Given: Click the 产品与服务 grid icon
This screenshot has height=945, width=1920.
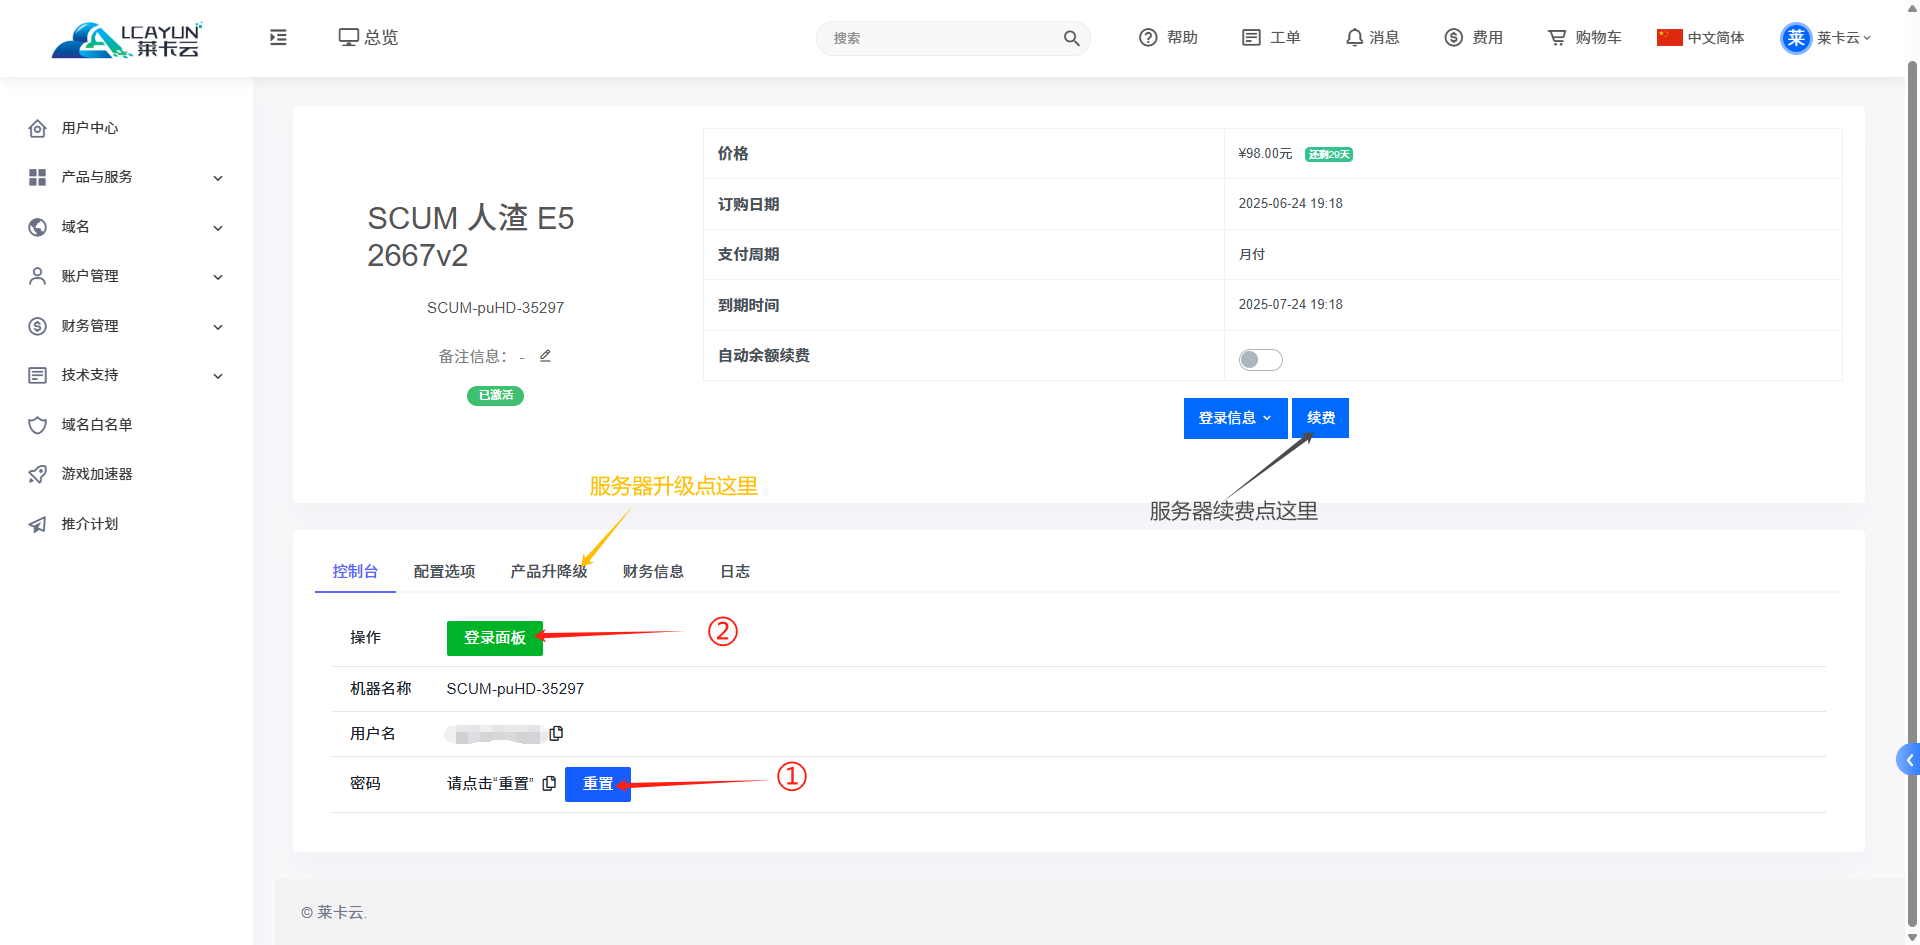Looking at the screenshot, I should click(38, 177).
